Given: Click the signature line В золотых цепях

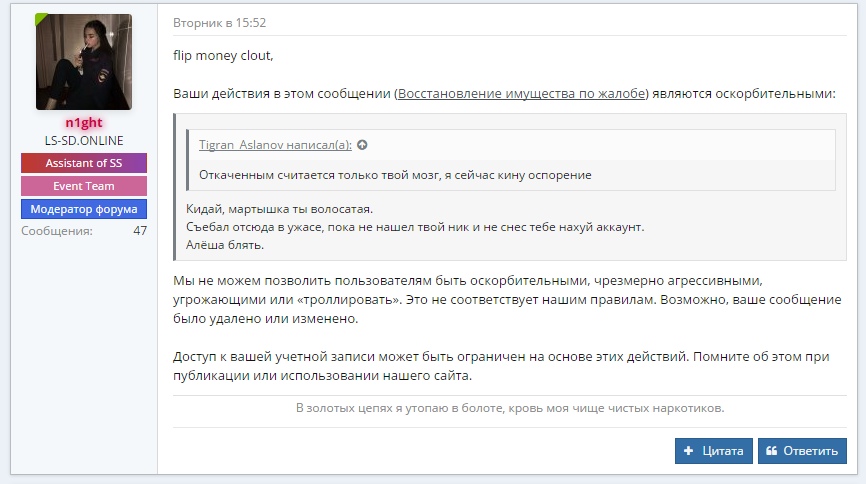Looking at the screenshot, I should [x=509, y=408].
